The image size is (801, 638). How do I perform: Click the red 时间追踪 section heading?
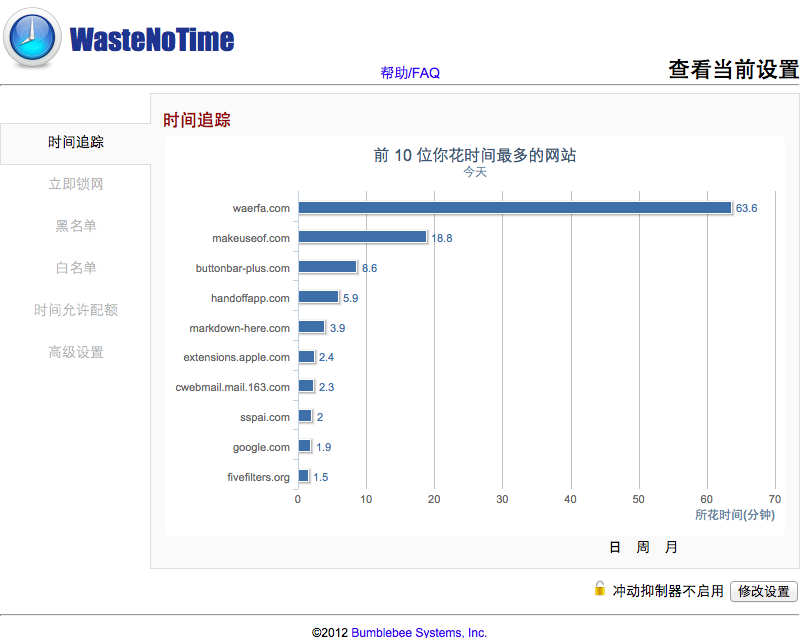point(197,121)
